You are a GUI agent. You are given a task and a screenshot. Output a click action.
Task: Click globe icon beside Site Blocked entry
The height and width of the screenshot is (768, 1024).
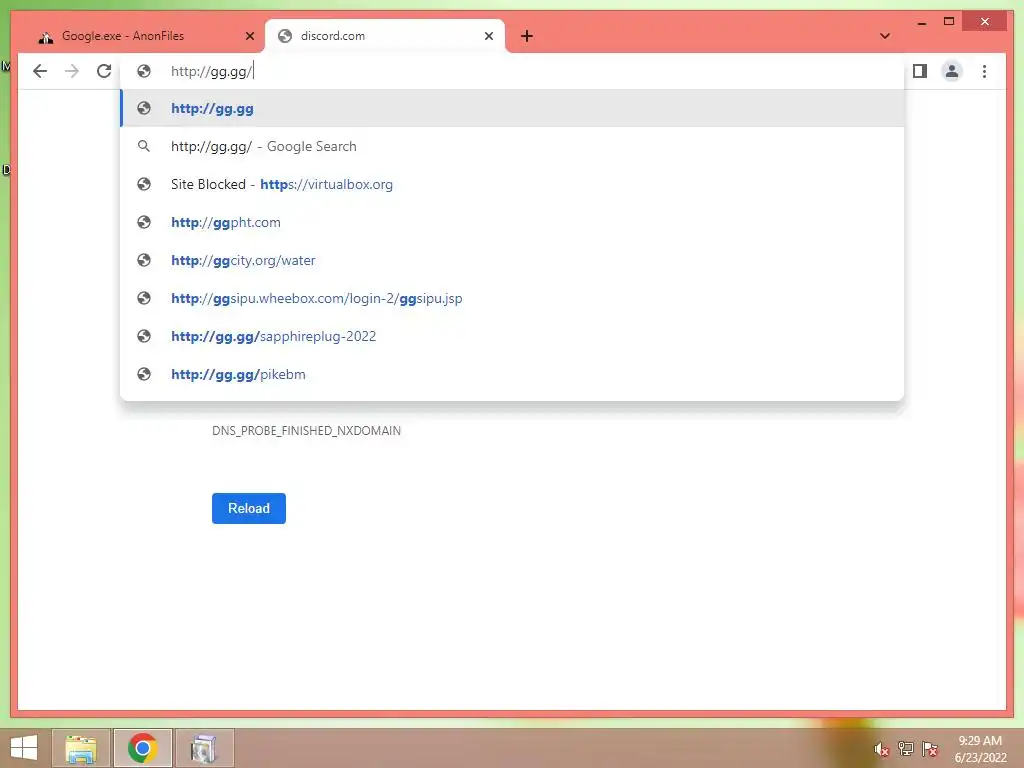point(144,184)
